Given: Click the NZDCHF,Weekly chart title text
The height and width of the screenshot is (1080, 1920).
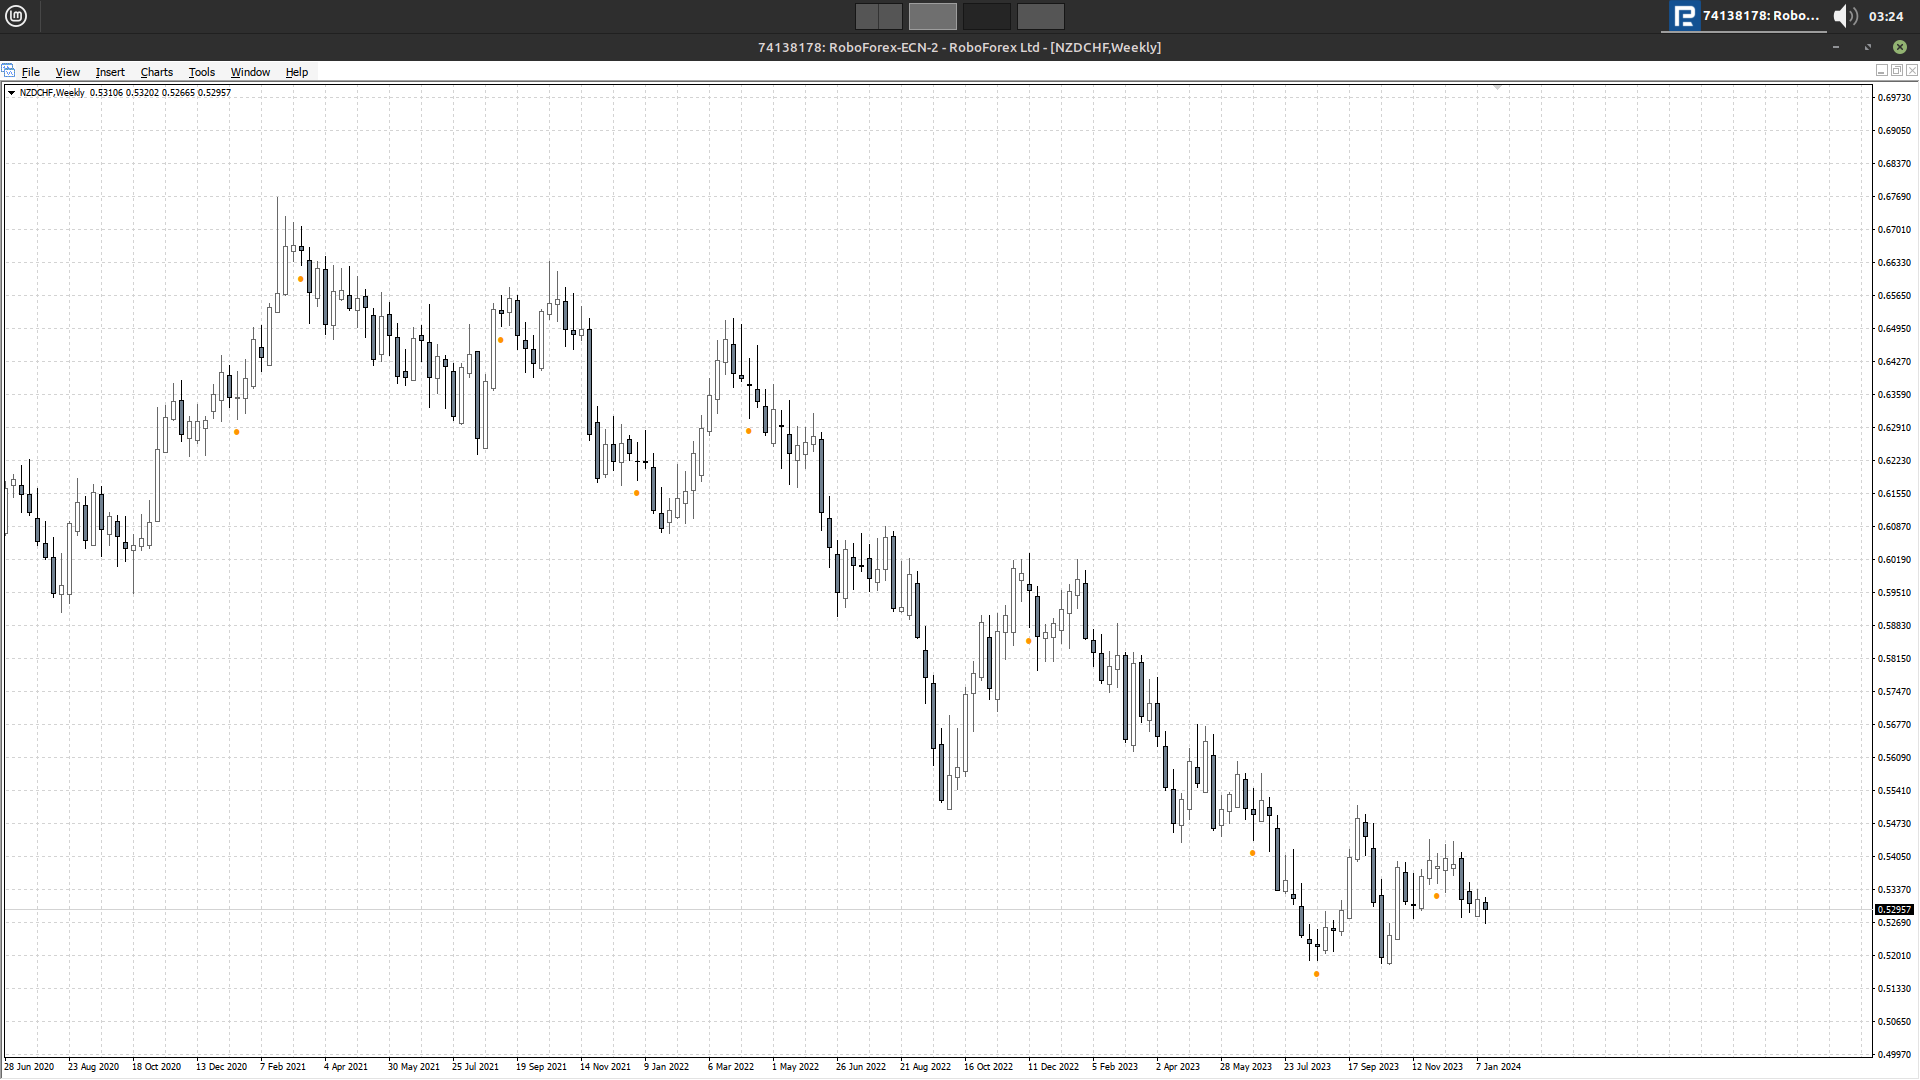Looking at the screenshot, I should [52, 93].
